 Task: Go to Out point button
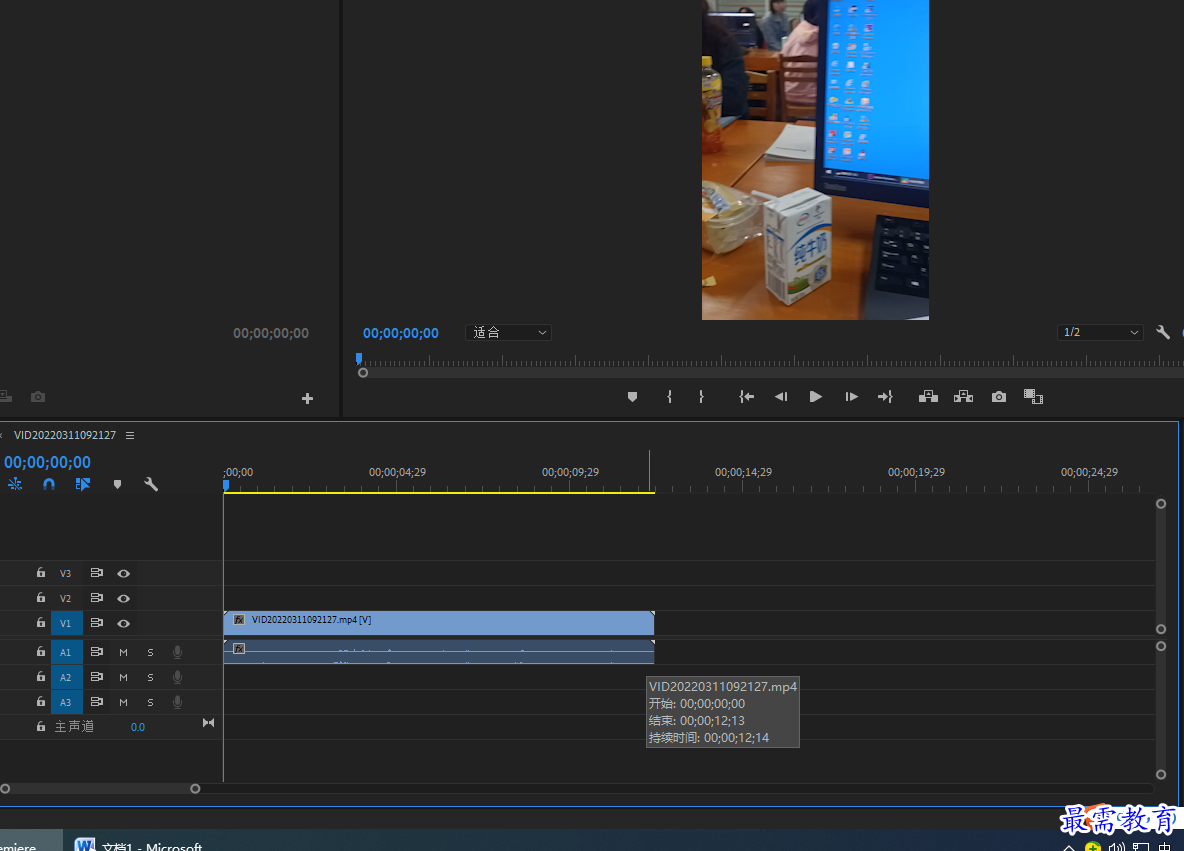[886, 396]
